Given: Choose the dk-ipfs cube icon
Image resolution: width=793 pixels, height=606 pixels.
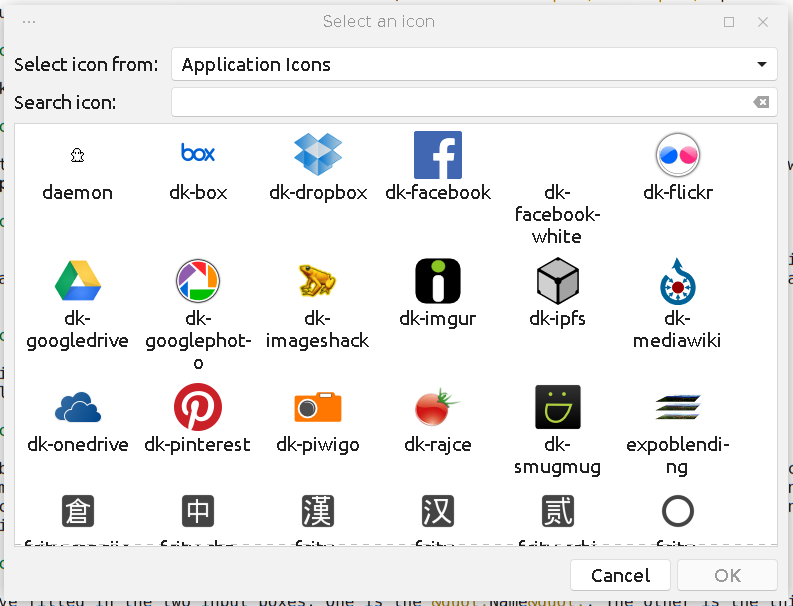Looking at the screenshot, I should click(x=558, y=281).
